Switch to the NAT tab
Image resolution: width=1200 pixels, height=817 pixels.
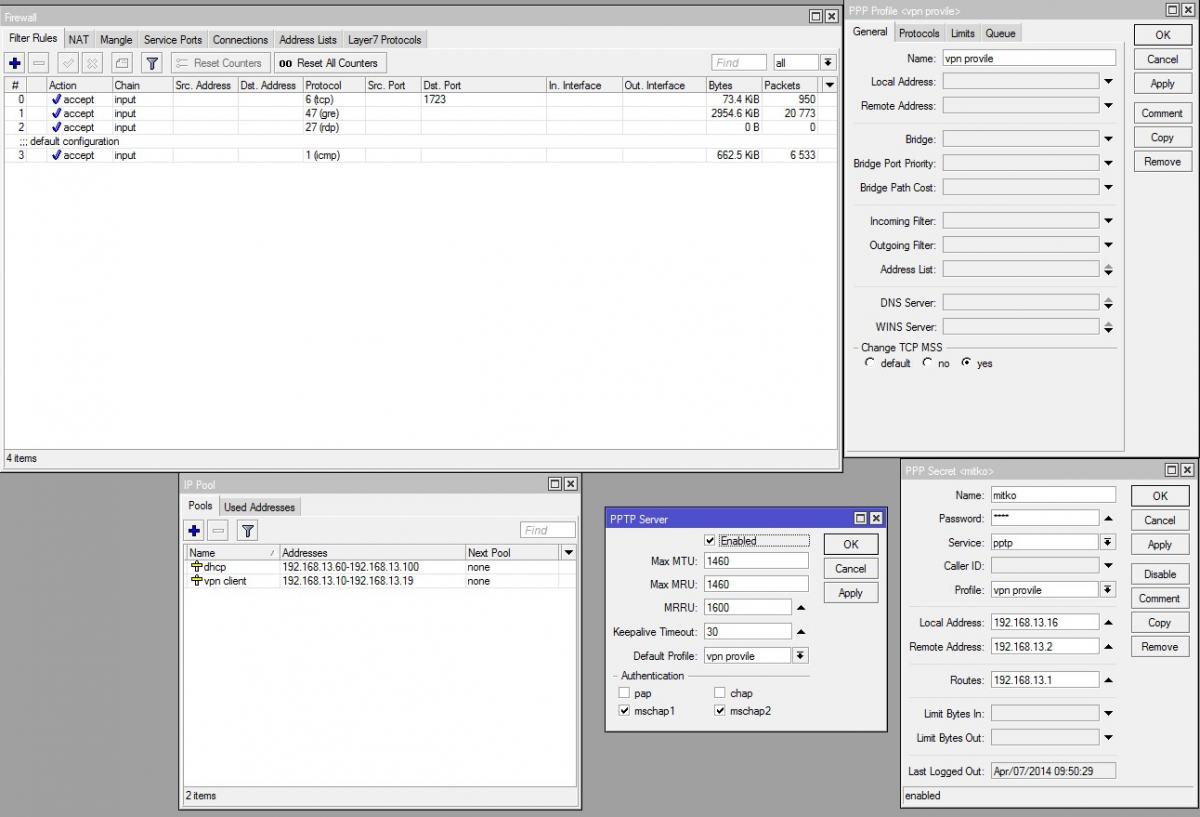click(79, 40)
